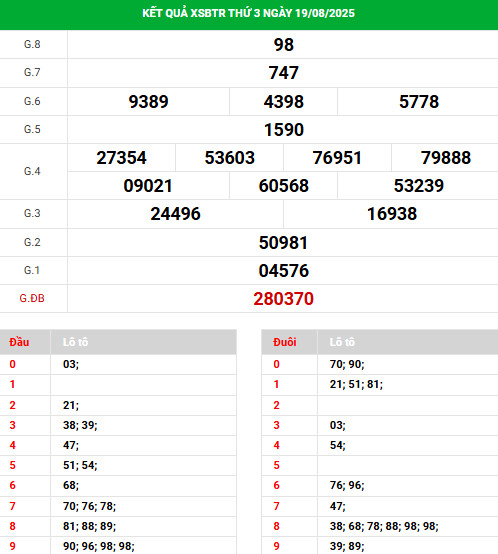498x554 pixels.
Task: Click the G.1 result 04576
Action: (284, 271)
